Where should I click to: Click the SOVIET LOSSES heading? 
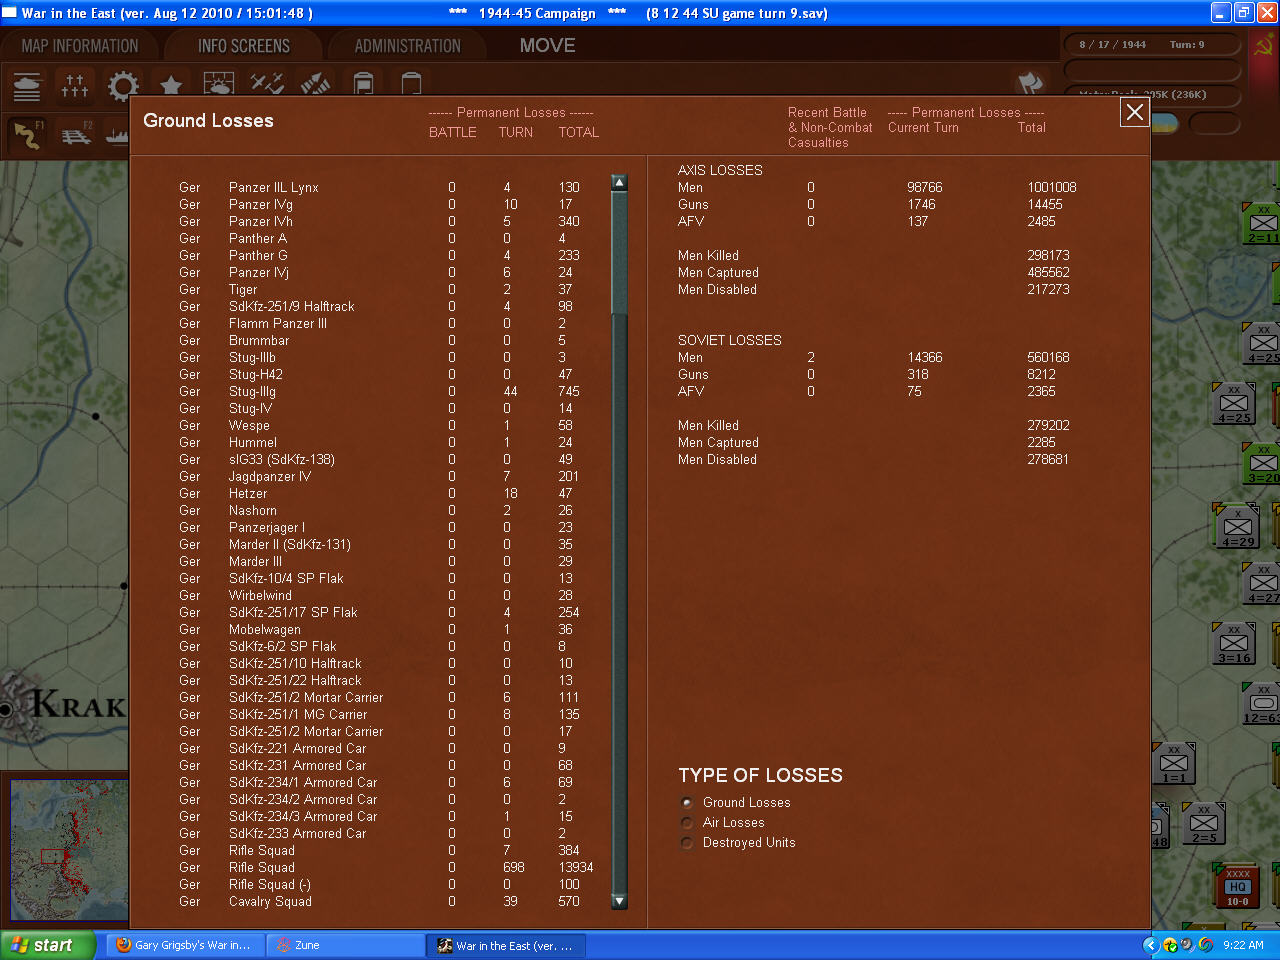coord(730,340)
